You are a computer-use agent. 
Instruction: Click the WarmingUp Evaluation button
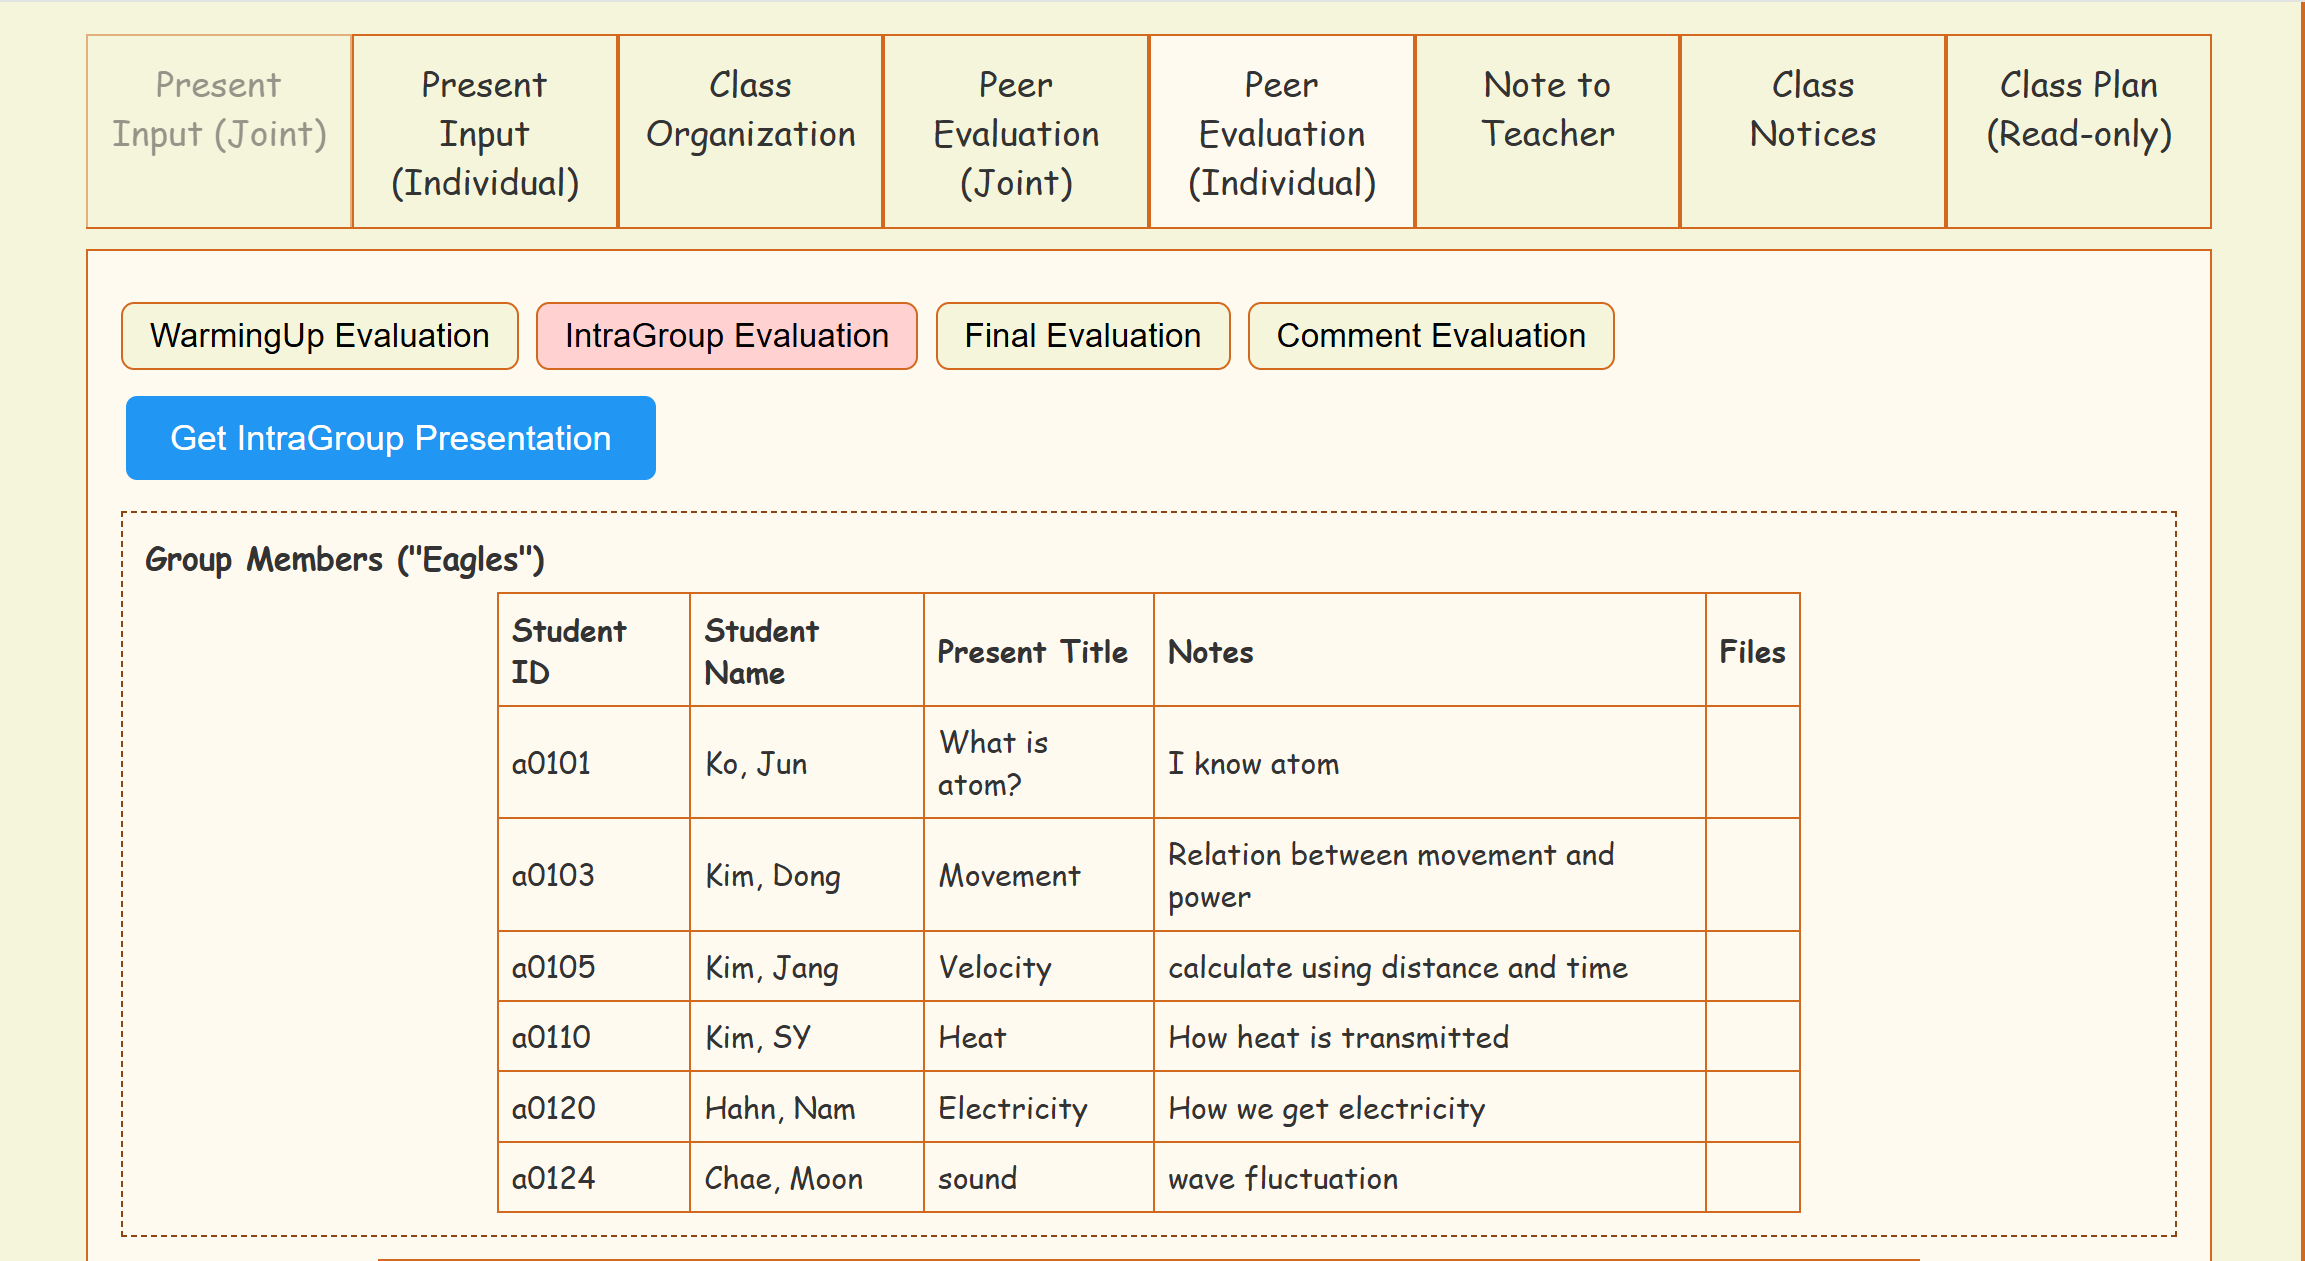pyautogui.click(x=320, y=336)
